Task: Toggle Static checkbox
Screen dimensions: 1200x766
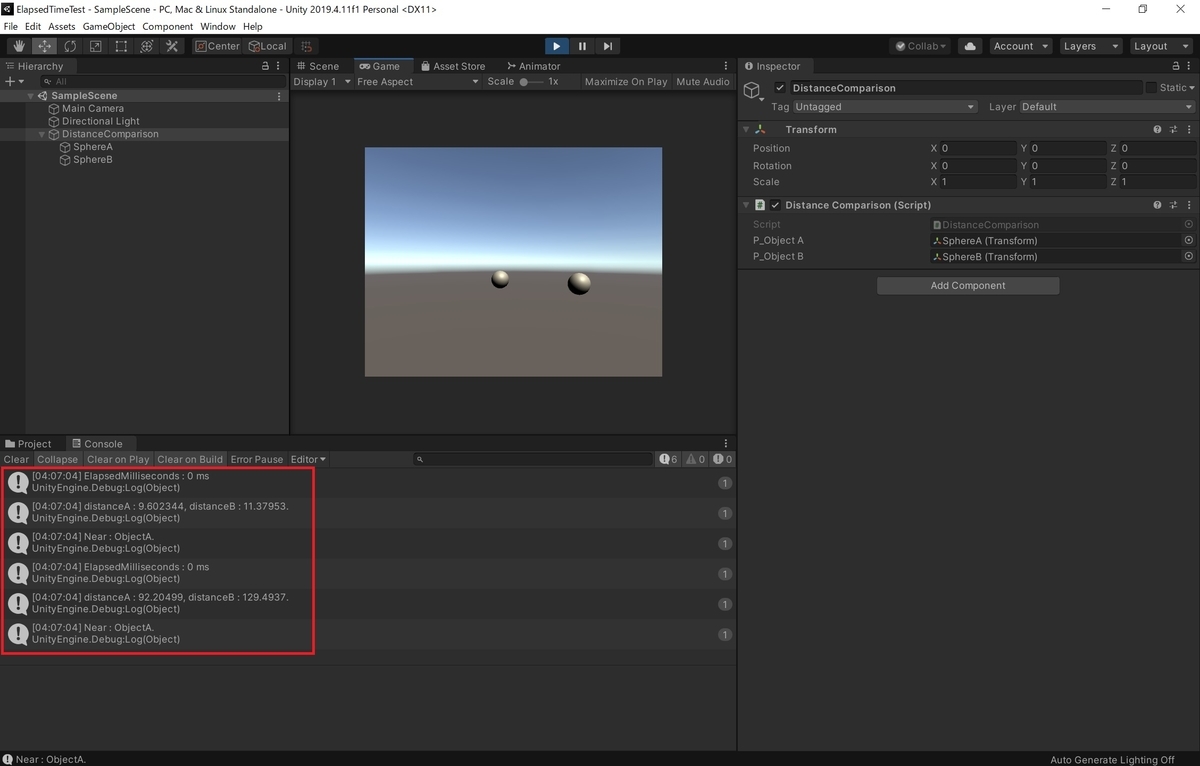Action: [x=1151, y=88]
